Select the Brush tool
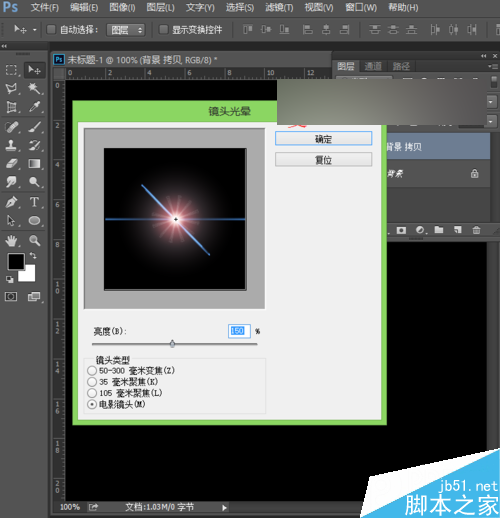Screen dimensions: 500x518 [34, 127]
